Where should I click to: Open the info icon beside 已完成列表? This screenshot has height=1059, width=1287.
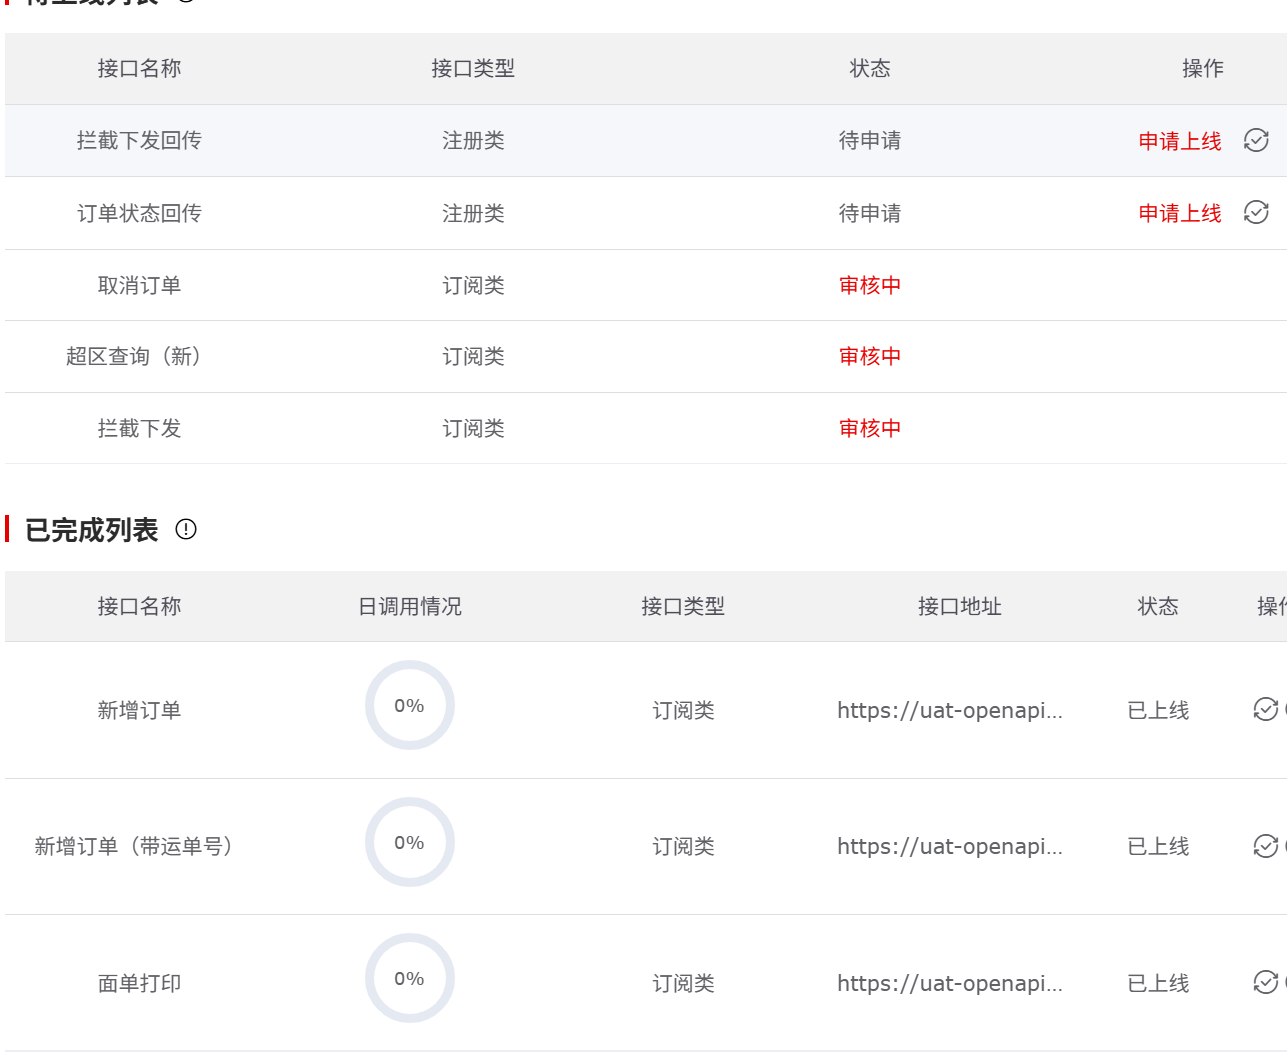coord(186,529)
